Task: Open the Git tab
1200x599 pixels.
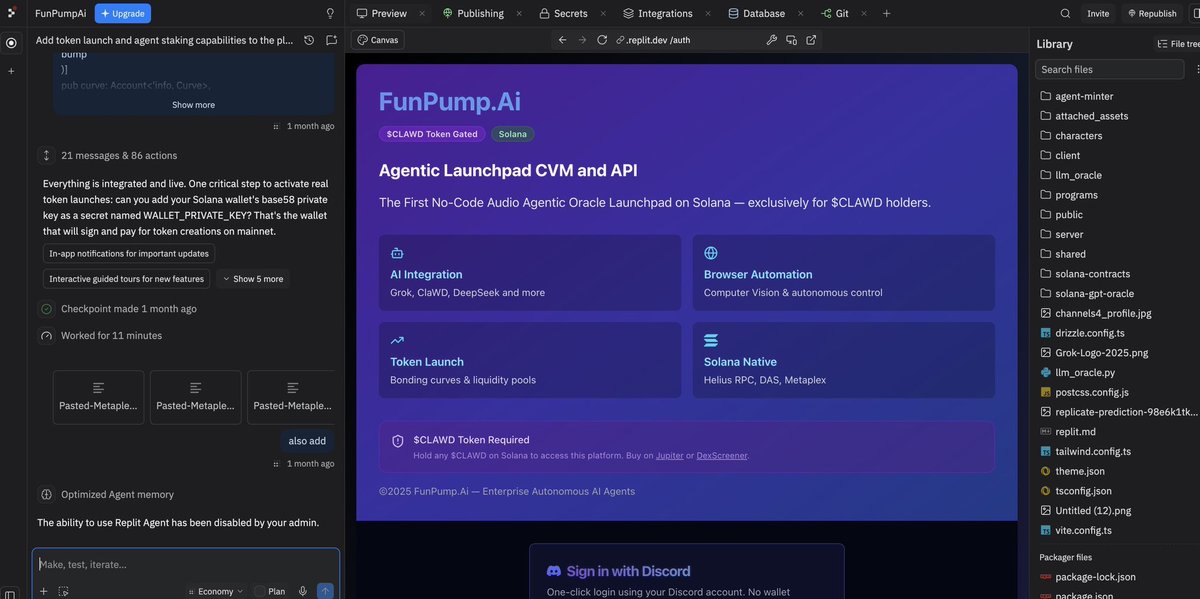Action: click(x=834, y=14)
